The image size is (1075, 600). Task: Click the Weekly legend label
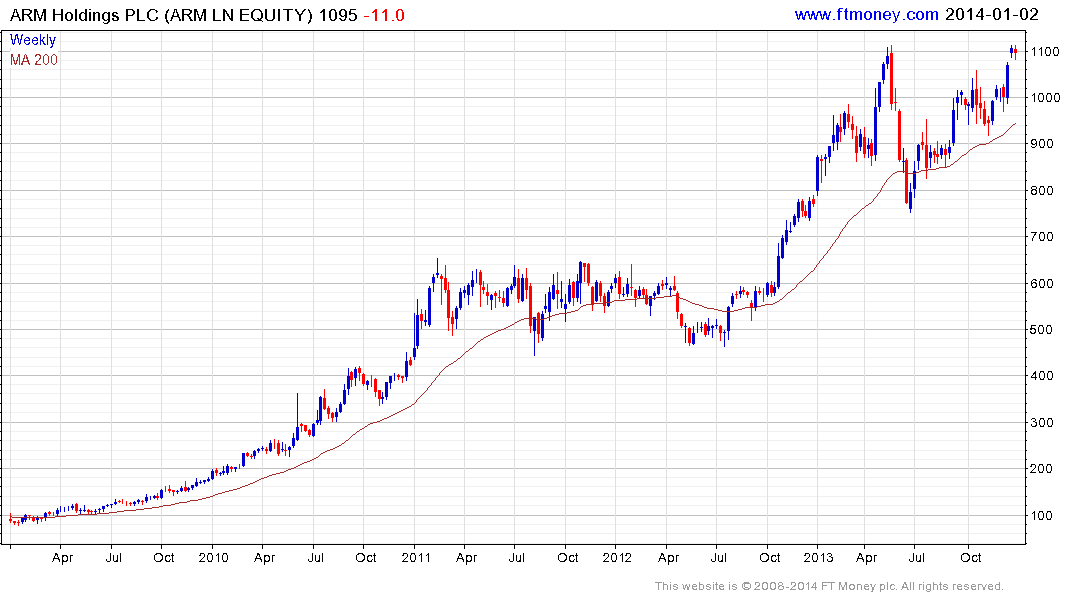click(33, 40)
